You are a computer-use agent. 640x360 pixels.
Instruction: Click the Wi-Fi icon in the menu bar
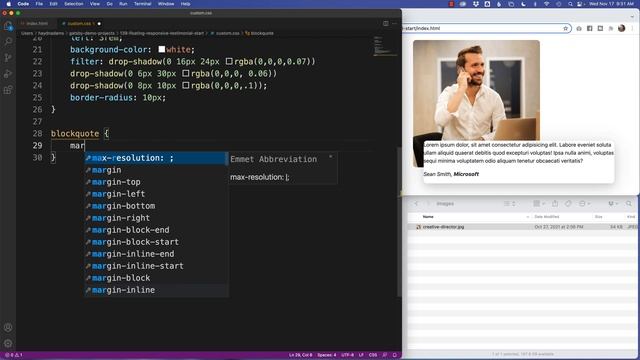pyautogui.click(x=547, y=4)
